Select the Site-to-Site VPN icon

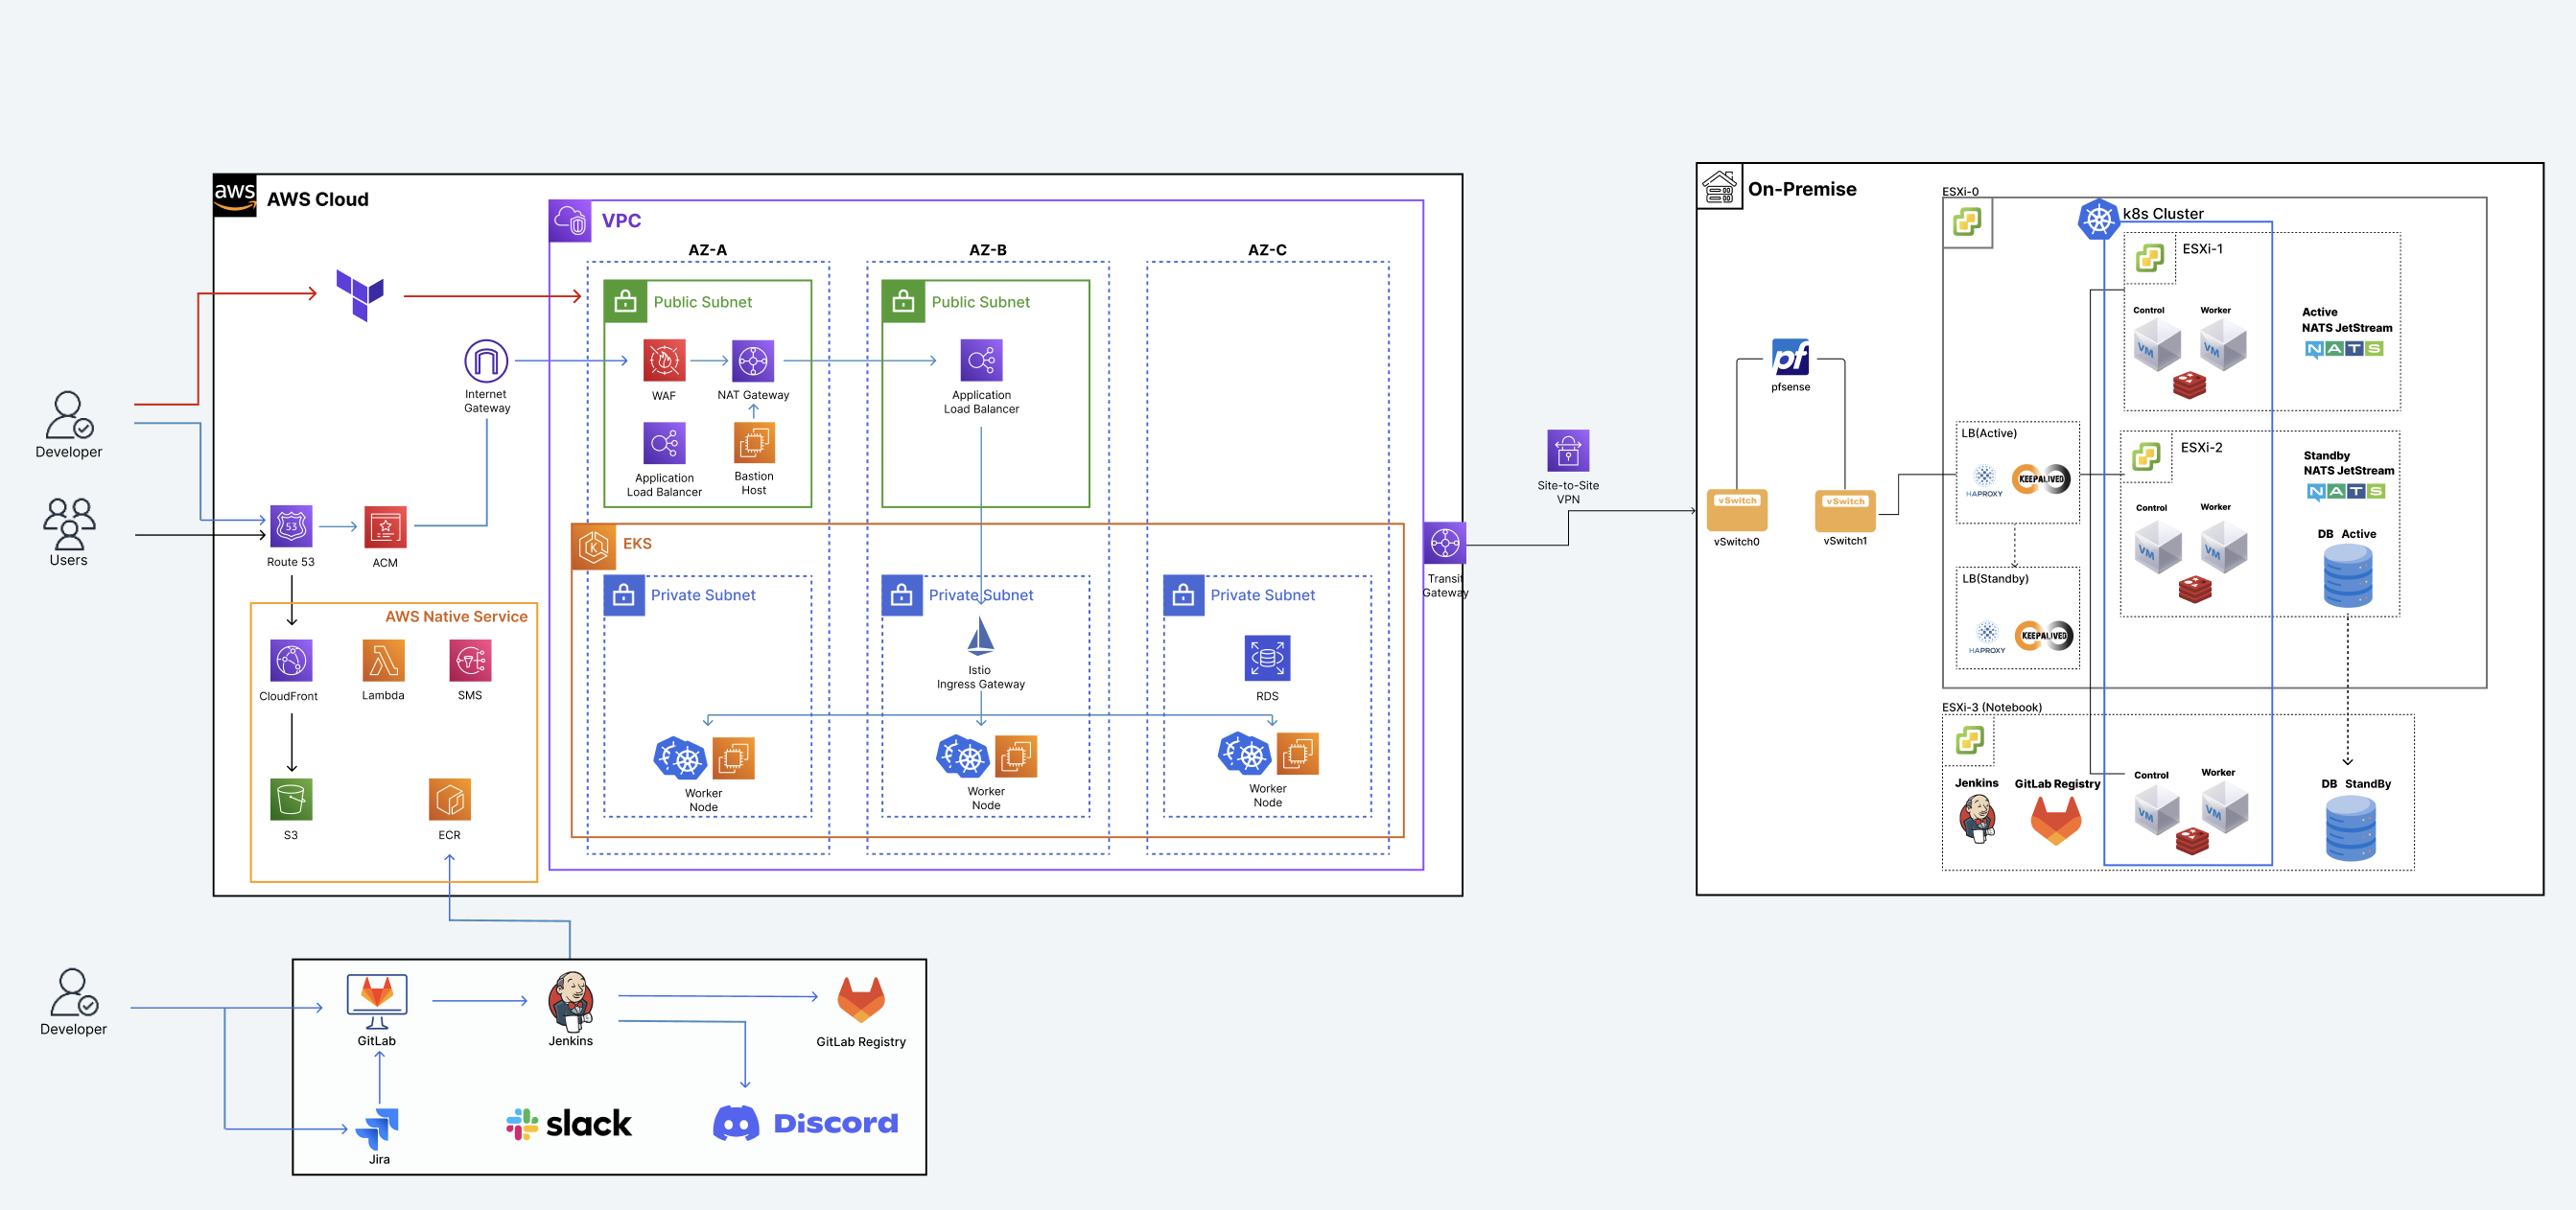coord(1568,450)
